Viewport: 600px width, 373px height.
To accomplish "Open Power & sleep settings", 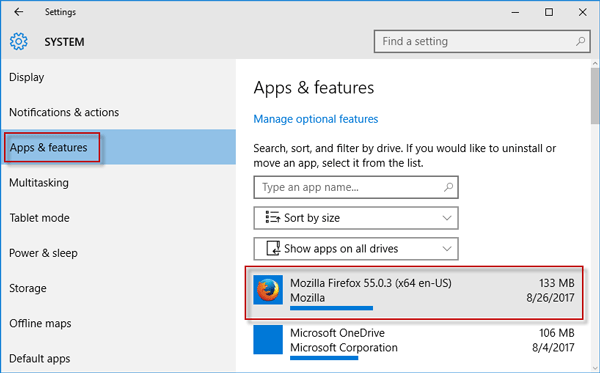I will click(x=118, y=253).
